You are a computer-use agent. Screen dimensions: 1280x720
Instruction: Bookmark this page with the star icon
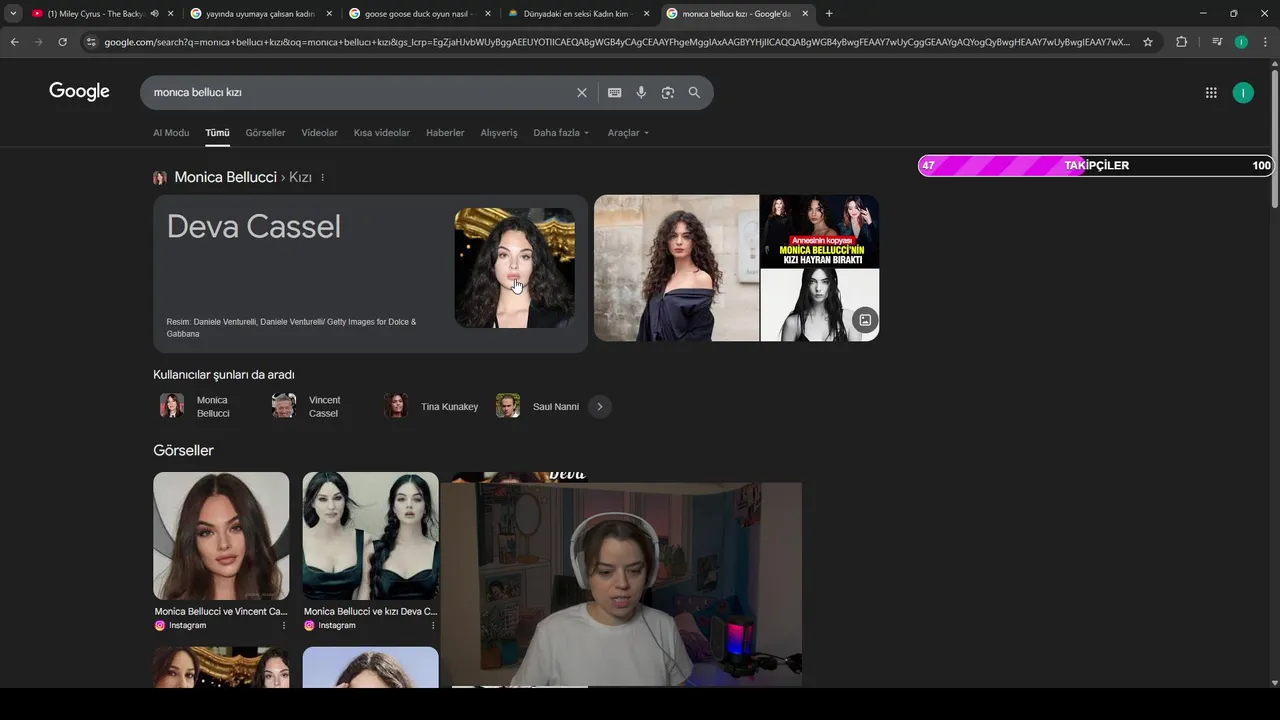(1148, 42)
